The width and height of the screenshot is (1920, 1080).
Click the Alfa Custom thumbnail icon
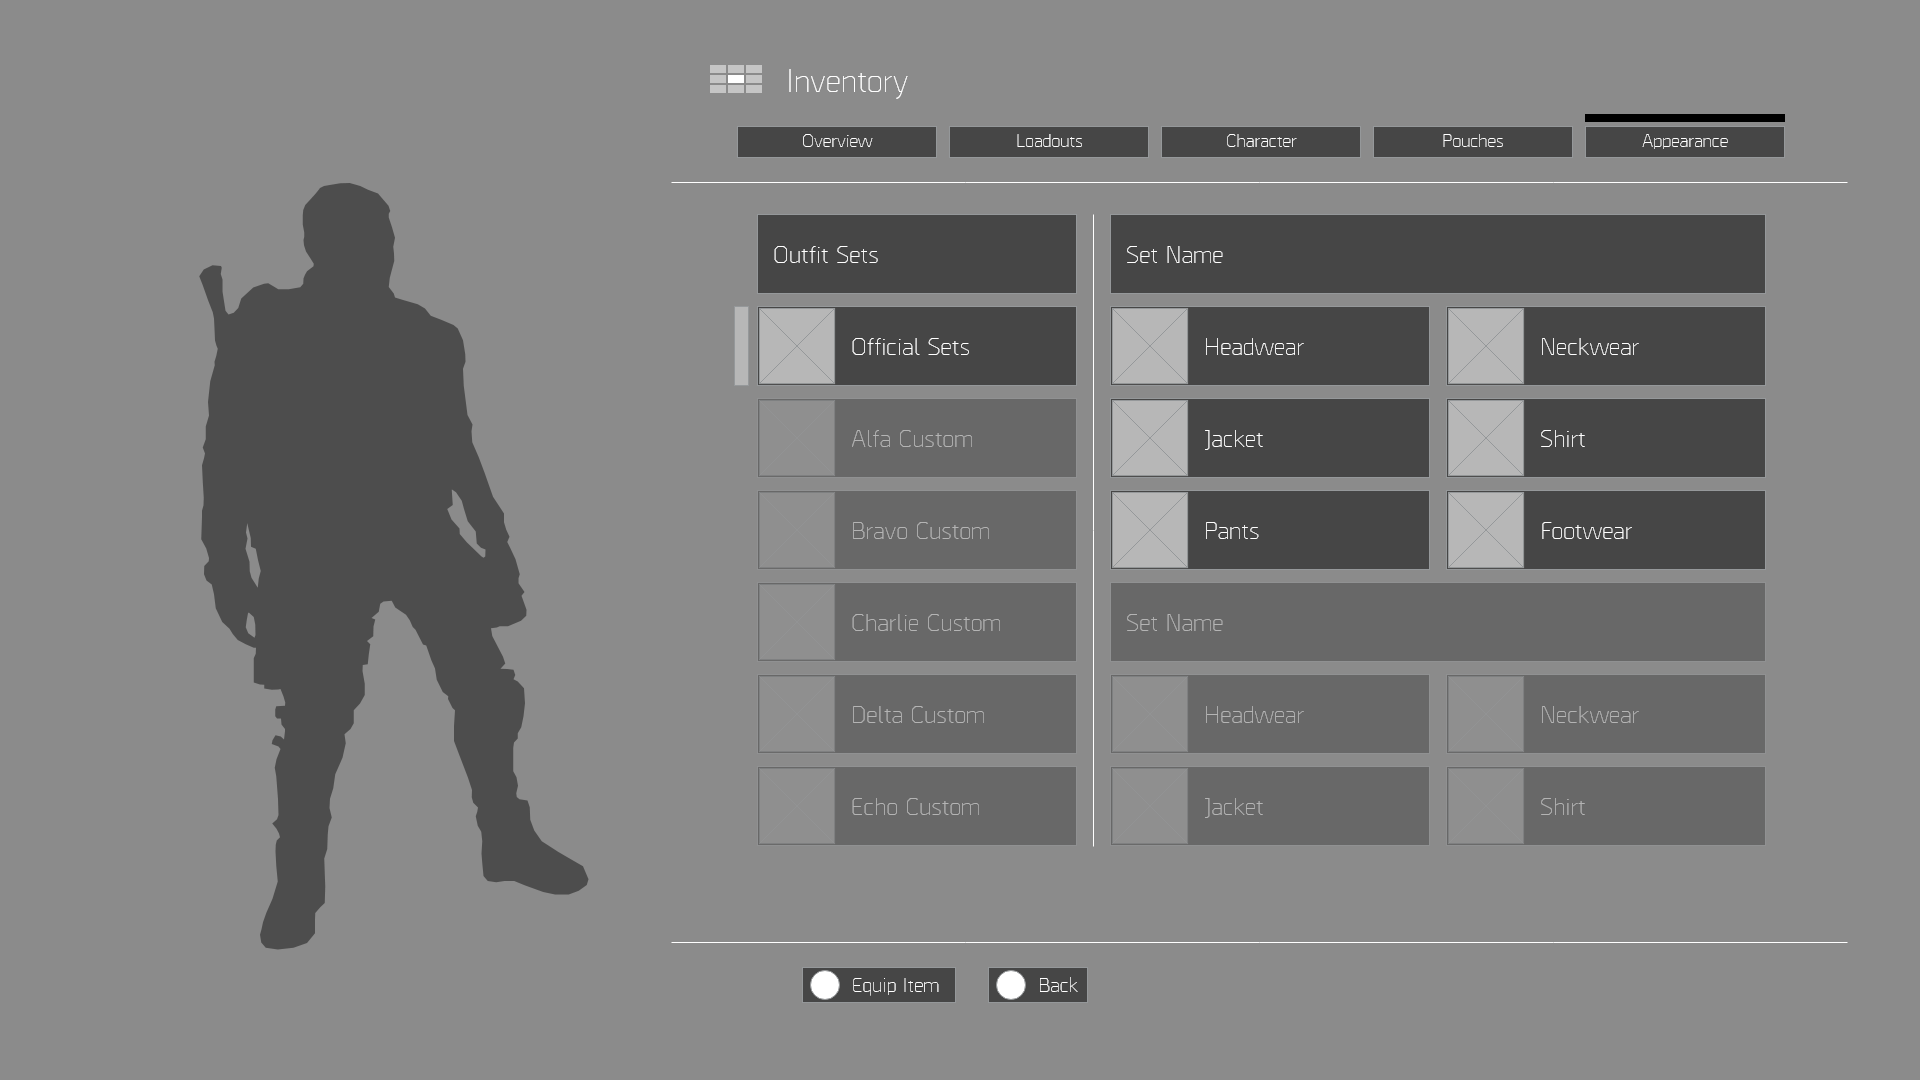pyautogui.click(x=797, y=438)
